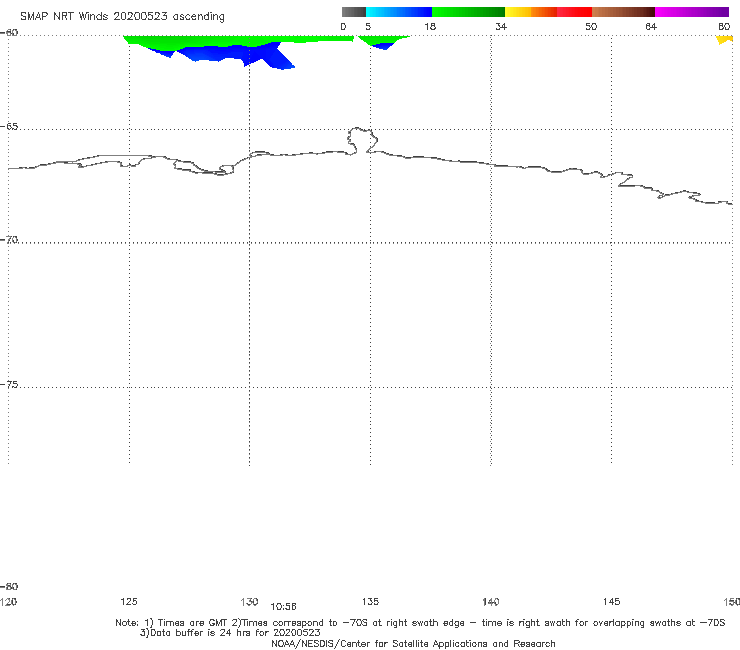Click the NOAA/NESDIS credit line
This screenshot has width=740, height=650.
413,643
